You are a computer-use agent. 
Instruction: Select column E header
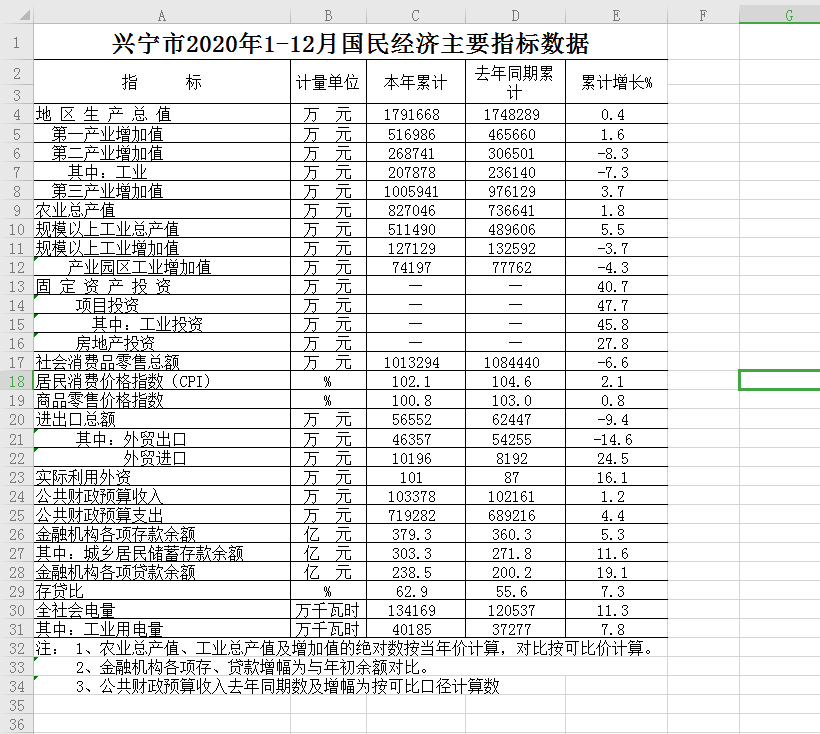[616, 15]
